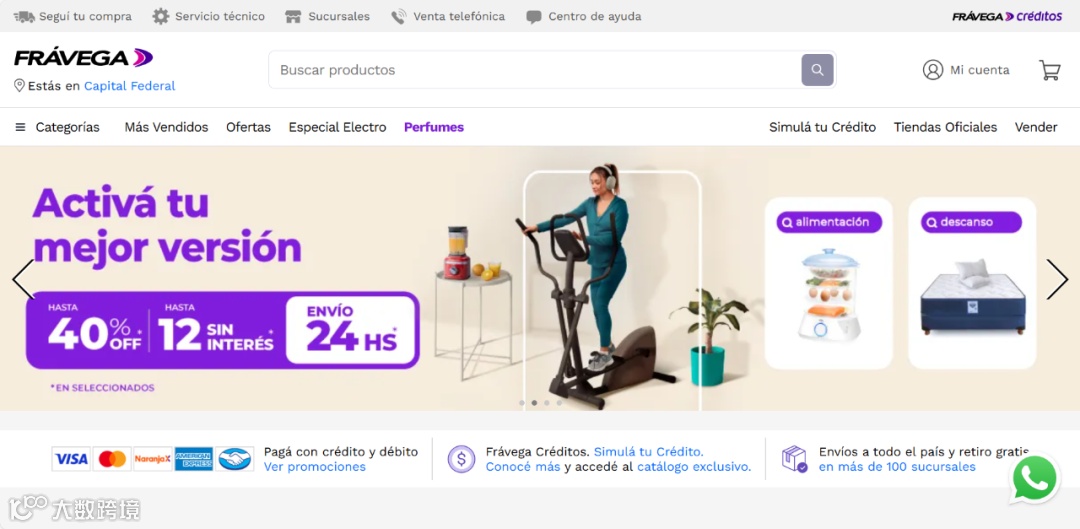Open the WhatsApp chat bubble
The height and width of the screenshot is (529, 1080).
(x=1035, y=479)
